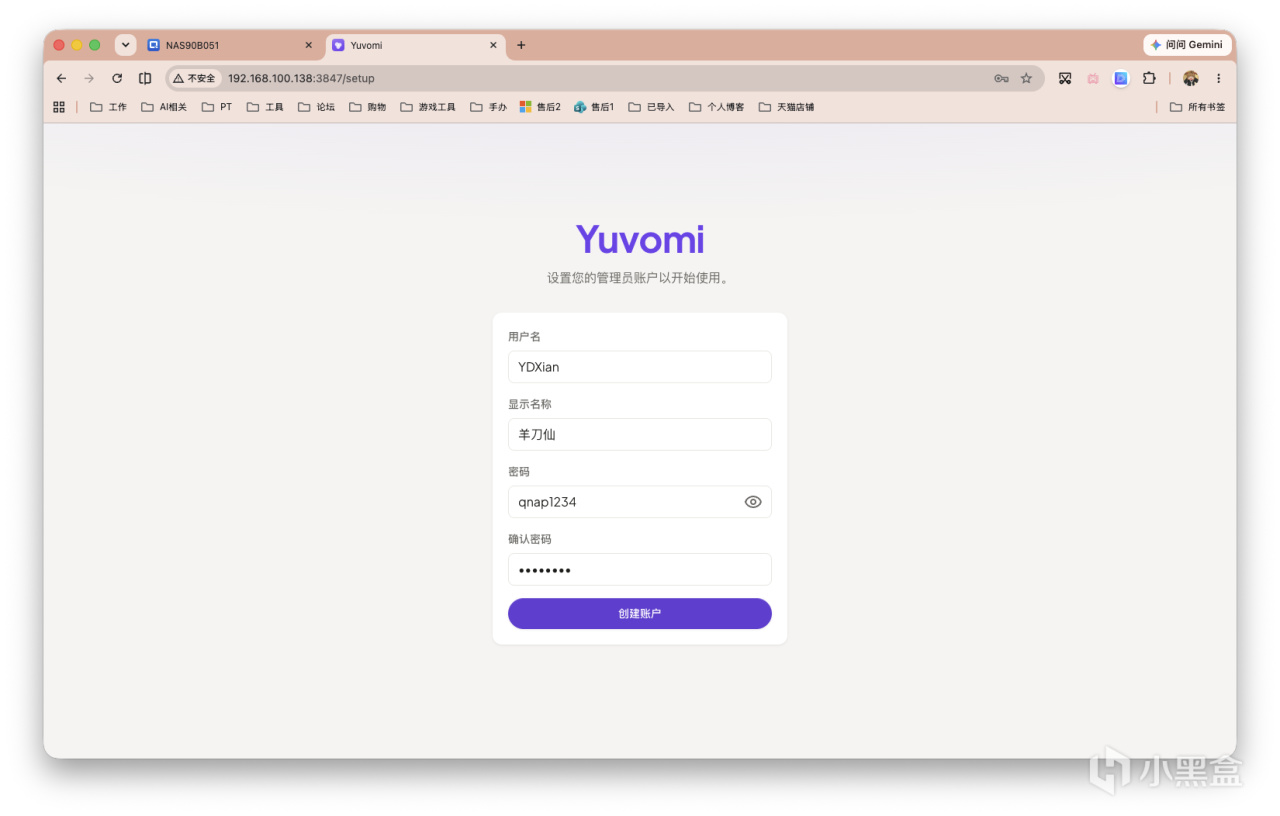Select the Yuvomi tab

coord(415,45)
